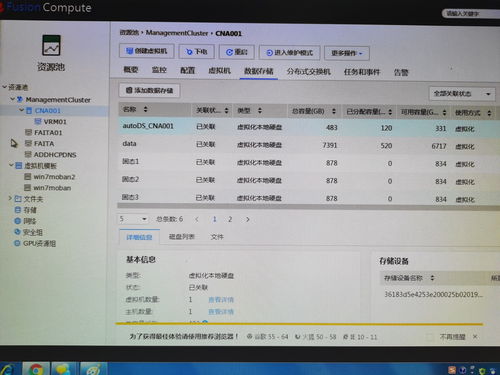Click the 安全组 security group icon
The width and height of the screenshot is (500, 375).
coord(18,232)
